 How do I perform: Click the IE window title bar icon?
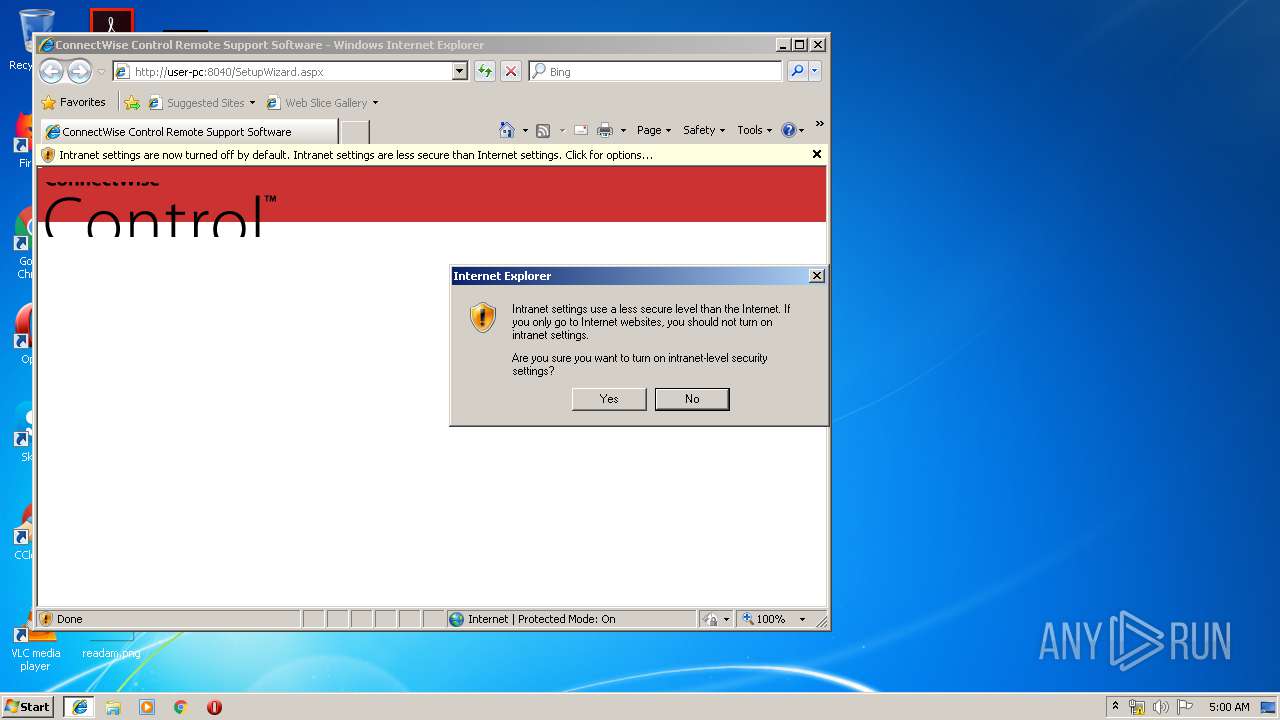46,45
